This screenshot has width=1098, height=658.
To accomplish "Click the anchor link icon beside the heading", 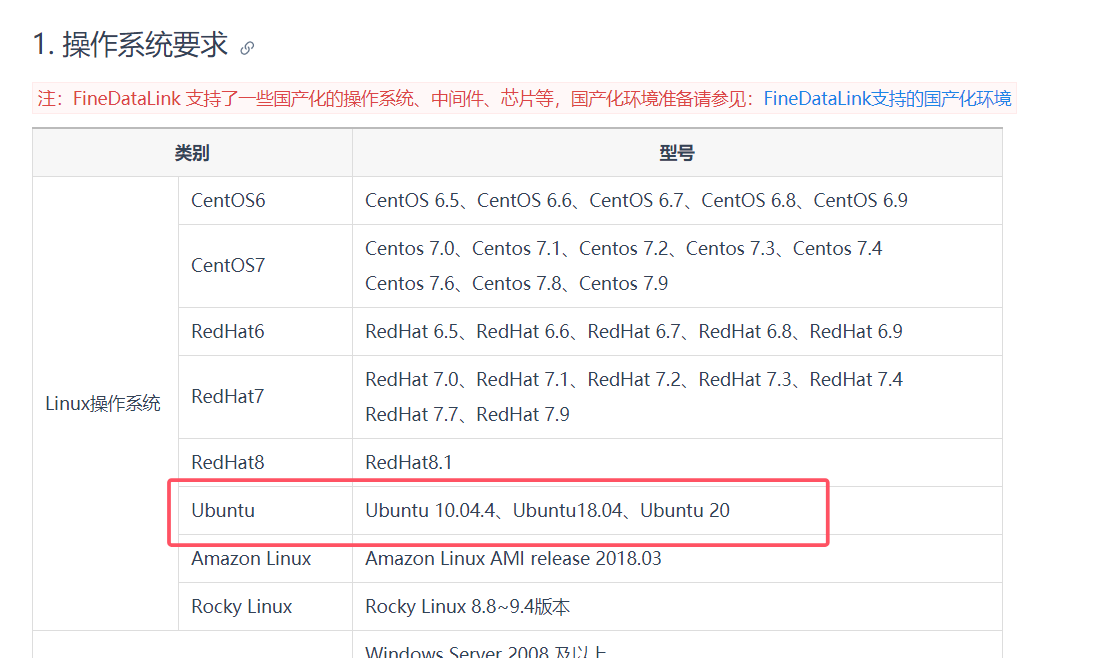I will coord(246,48).
